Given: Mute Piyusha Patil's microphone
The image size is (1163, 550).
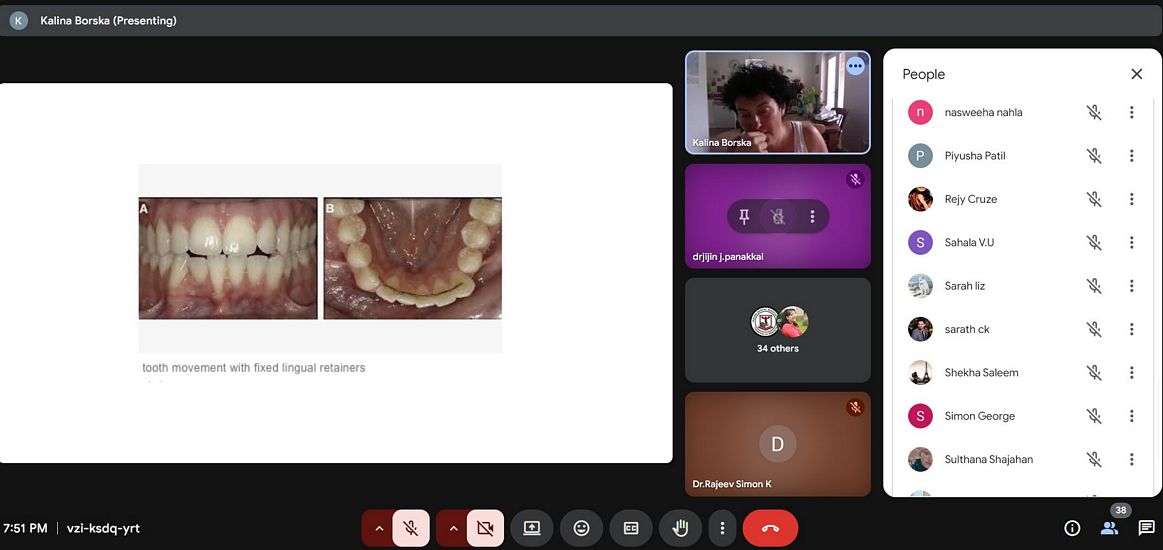Looking at the screenshot, I should (1094, 156).
